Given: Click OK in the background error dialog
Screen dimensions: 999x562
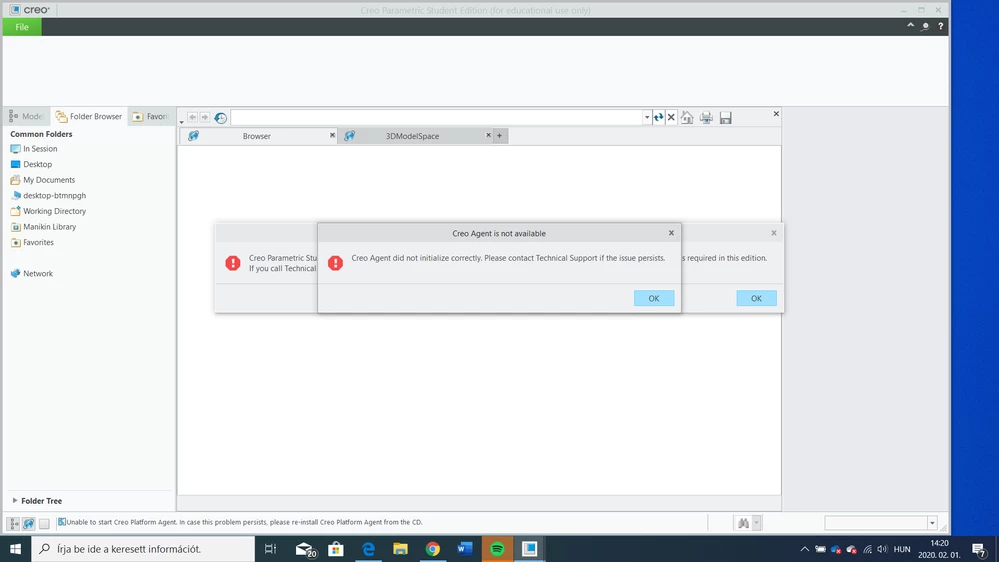Looking at the screenshot, I should (x=756, y=298).
